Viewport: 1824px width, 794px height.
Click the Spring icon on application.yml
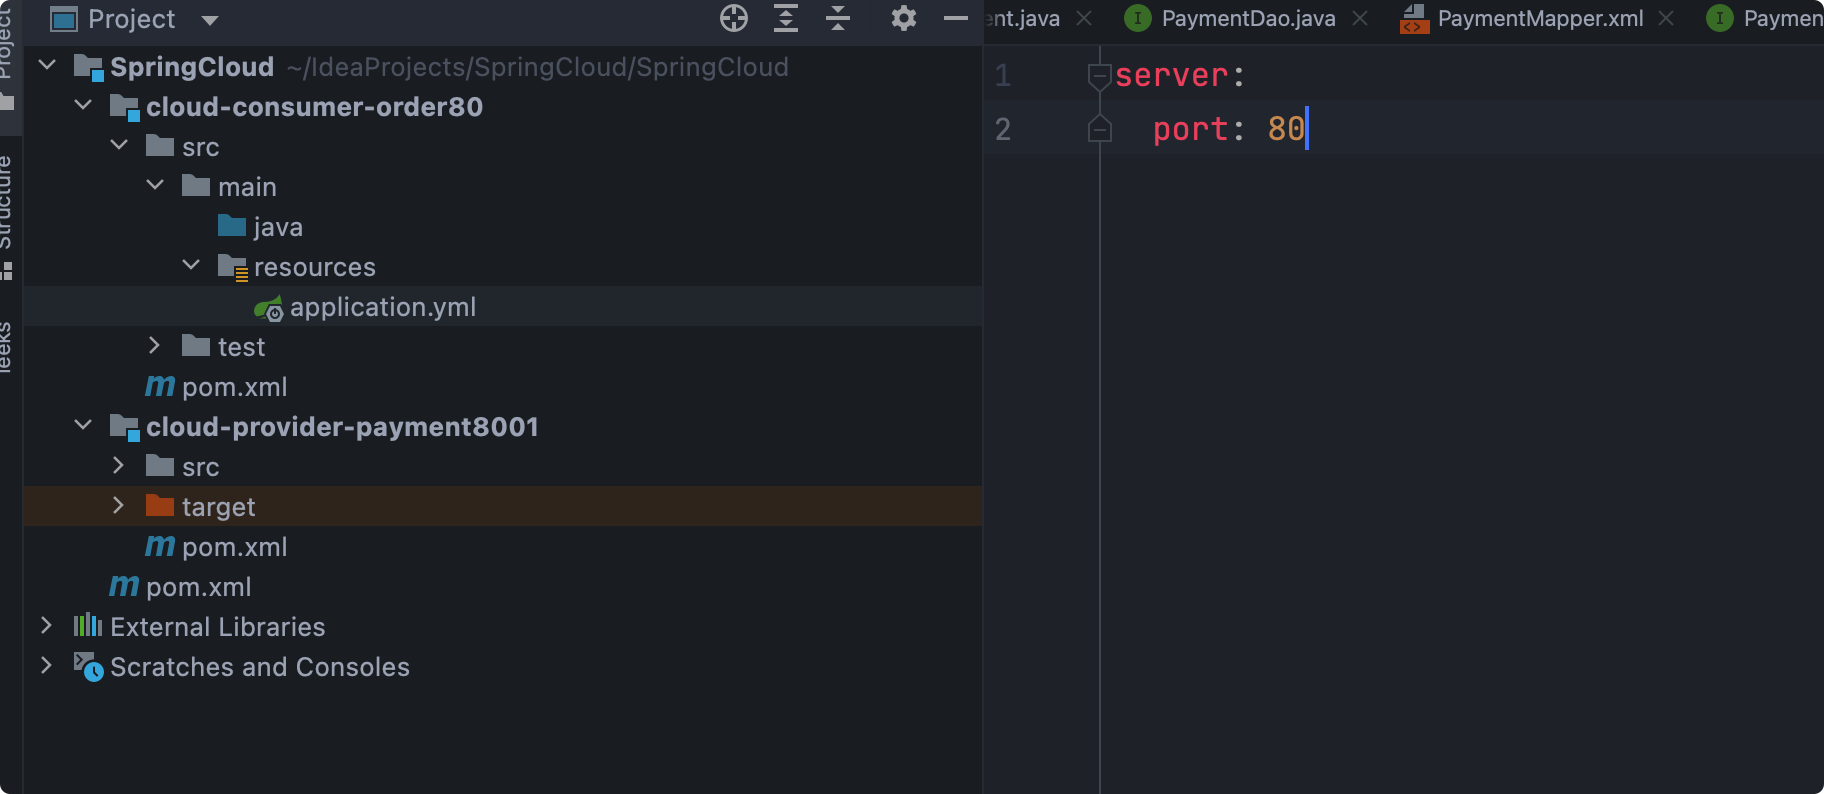click(x=268, y=308)
